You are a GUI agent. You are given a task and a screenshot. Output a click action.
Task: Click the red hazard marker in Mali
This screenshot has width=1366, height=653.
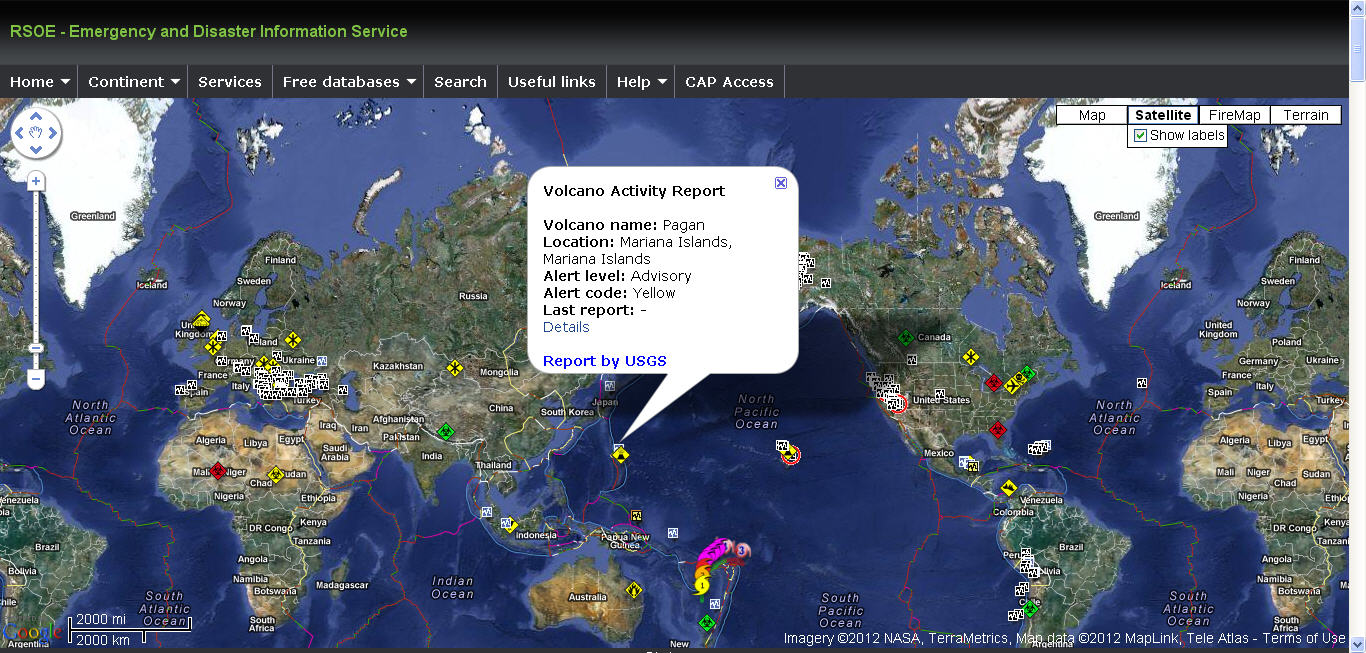point(219,471)
